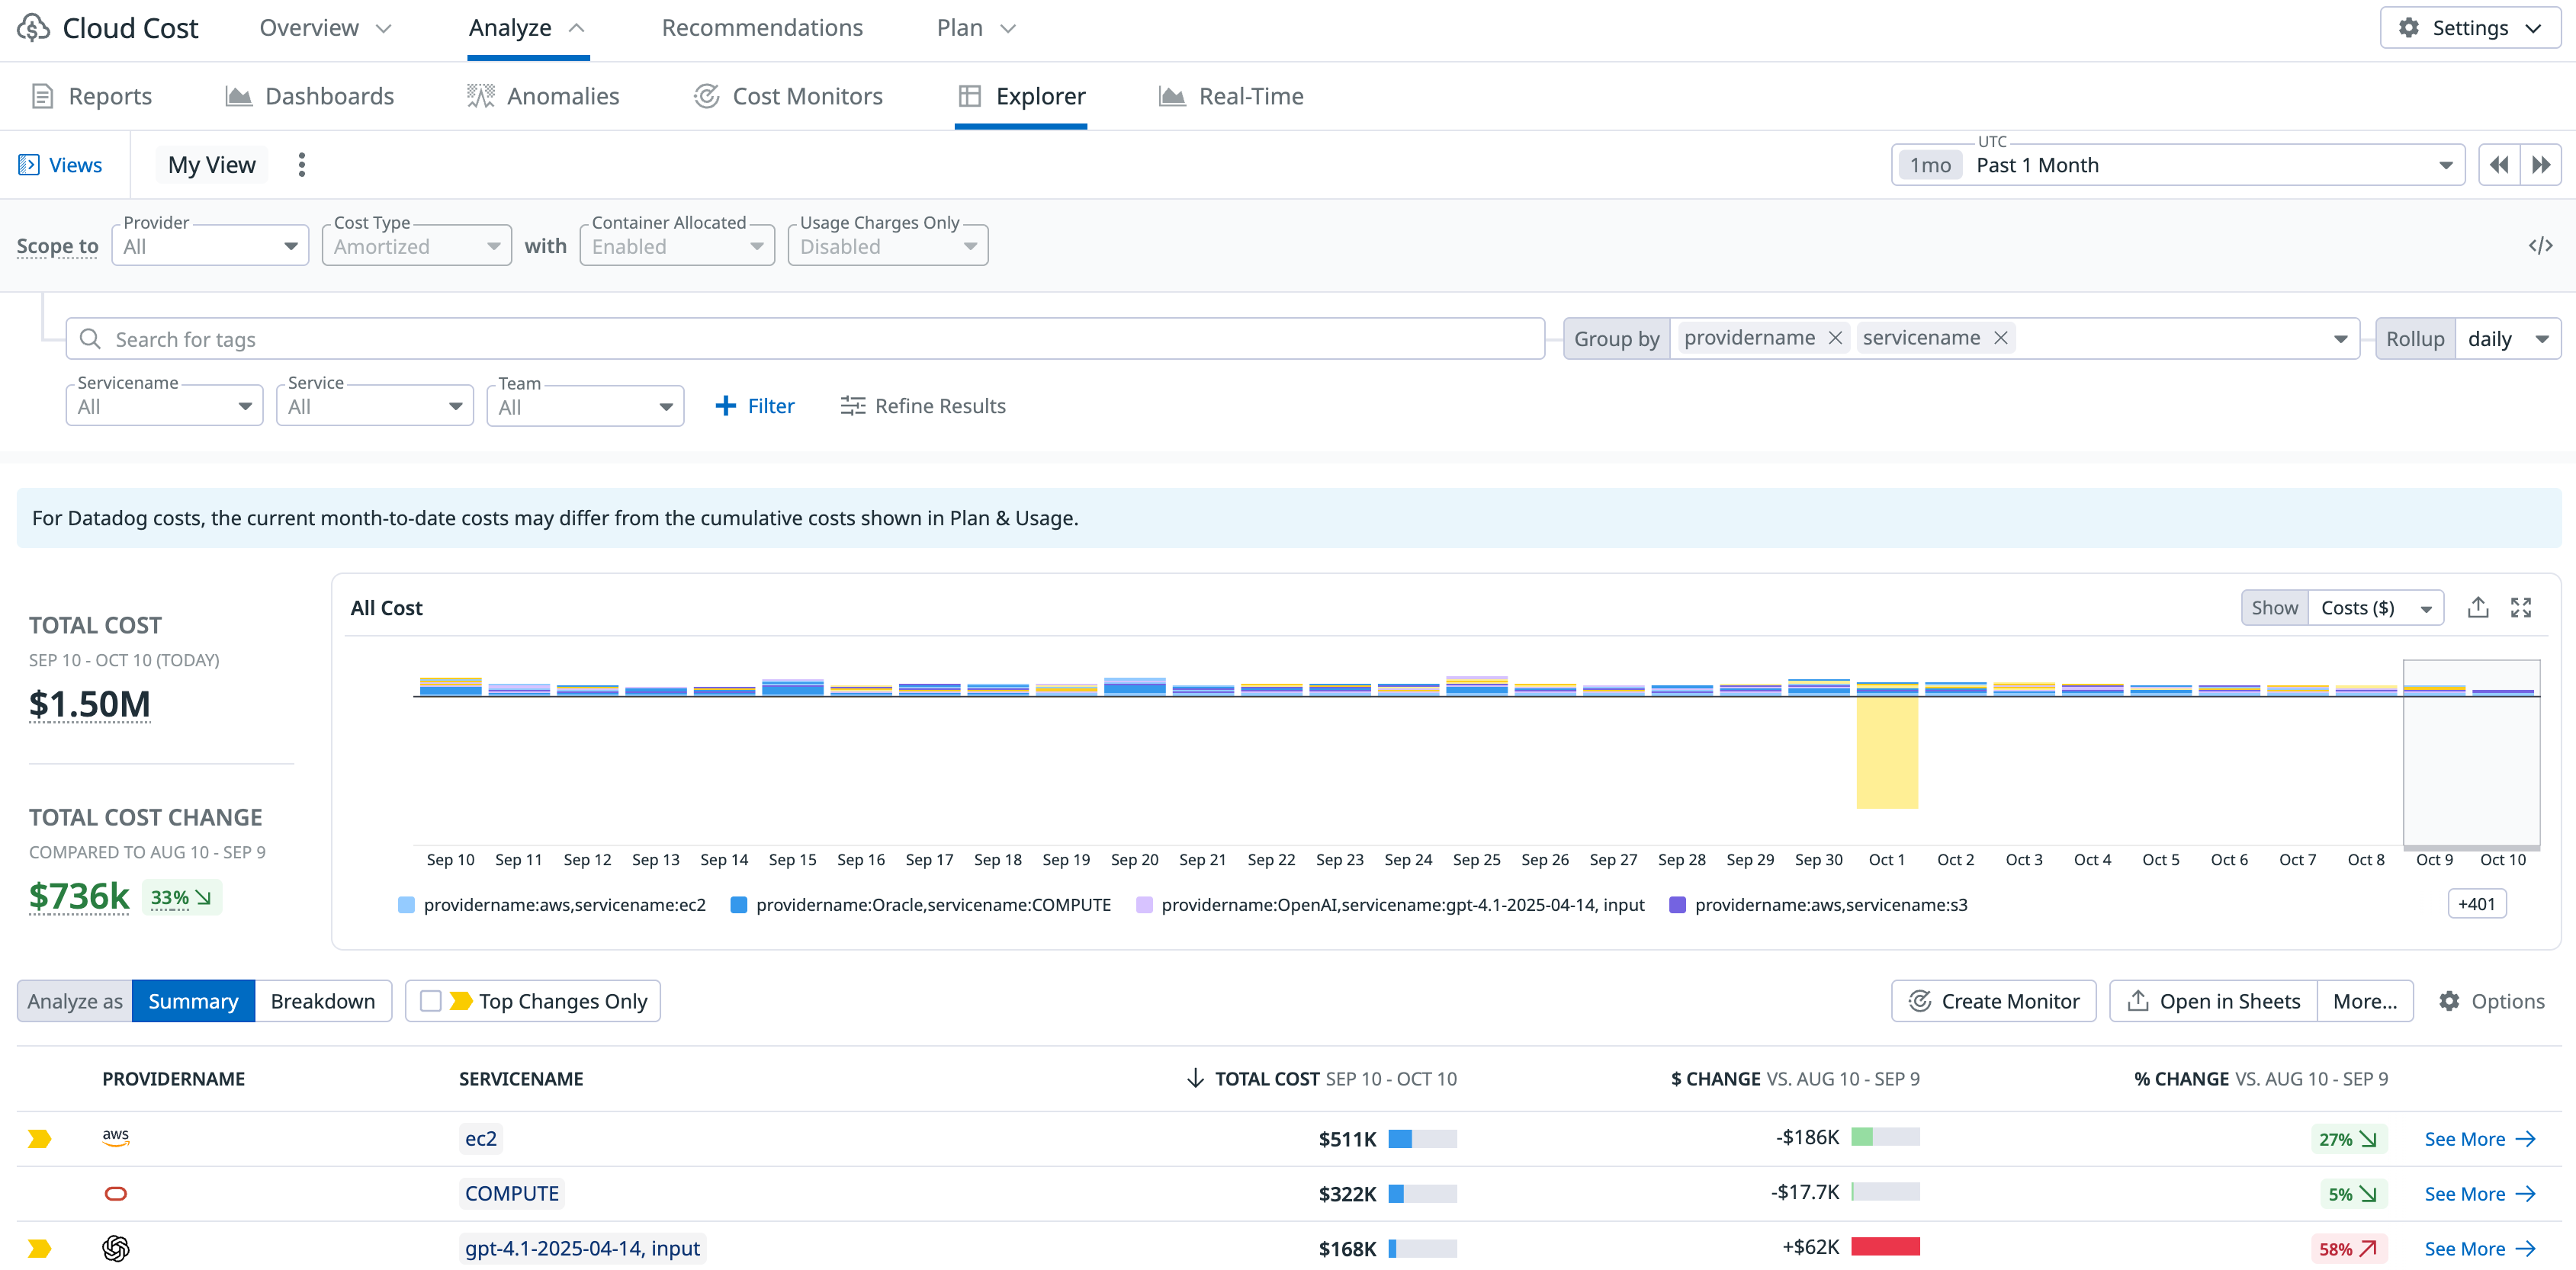Click See More for ec2 row
This screenshot has width=2576, height=1270.
click(2479, 1139)
